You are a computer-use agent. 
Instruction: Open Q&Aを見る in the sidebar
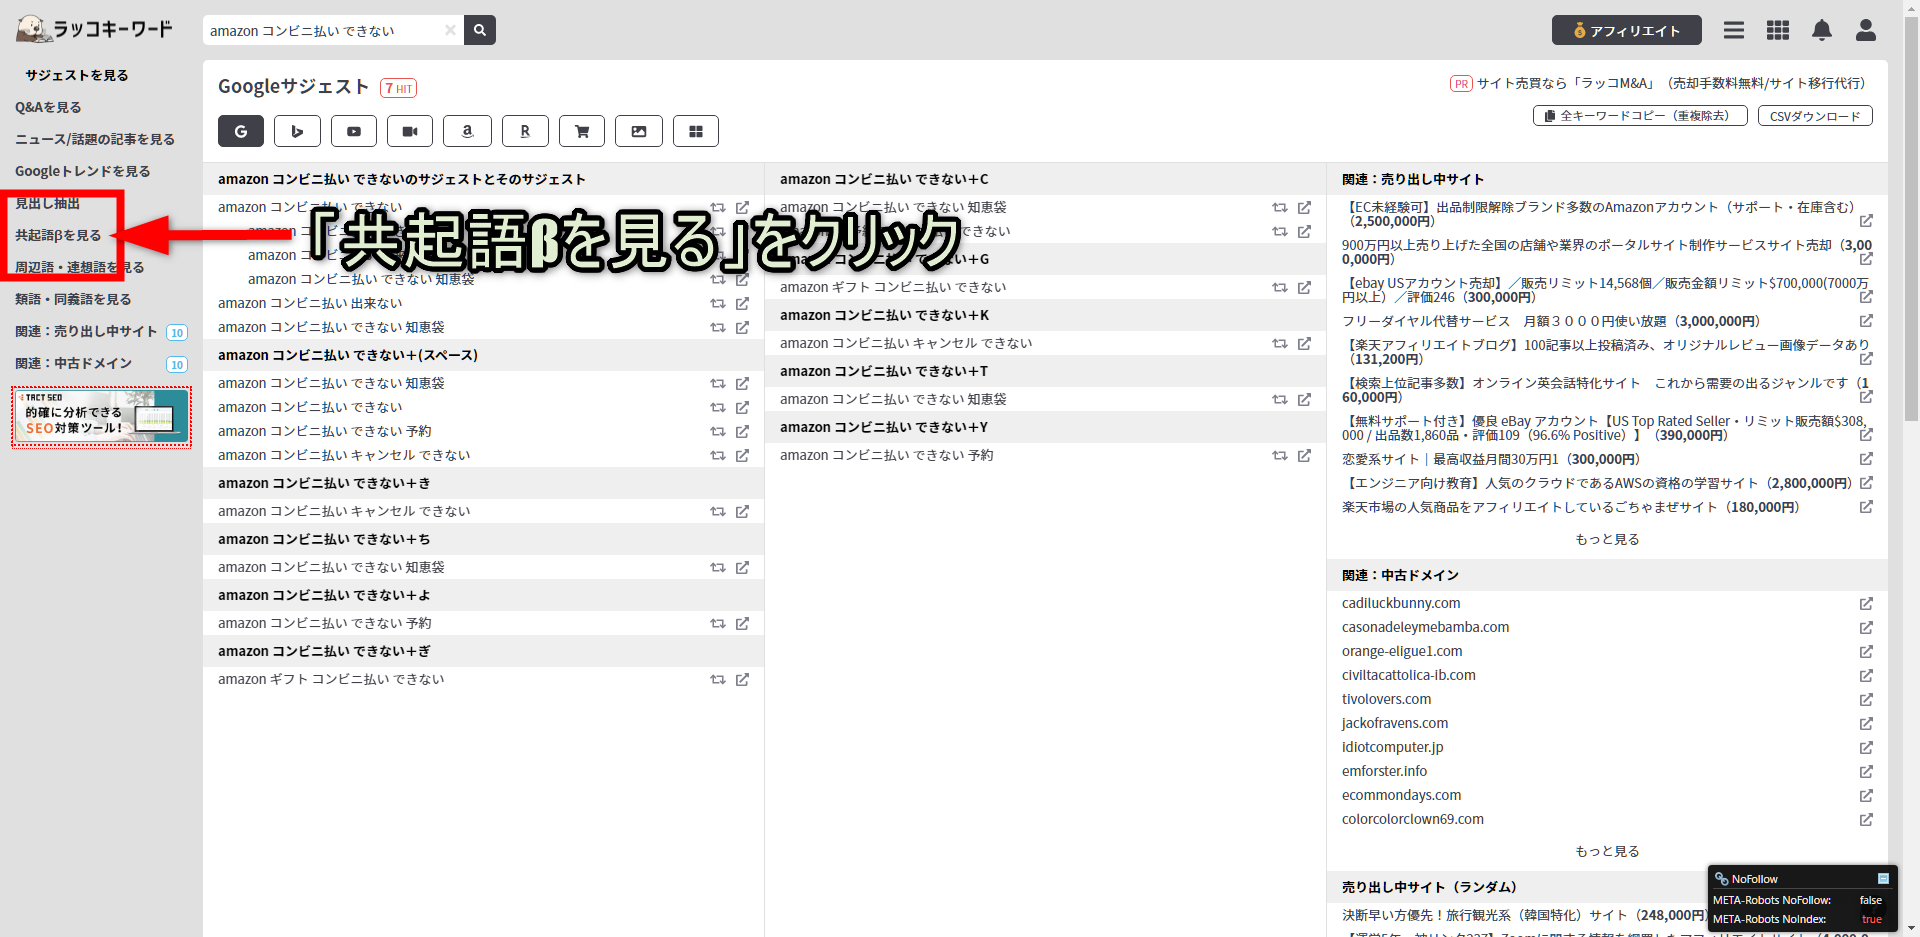(x=48, y=107)
